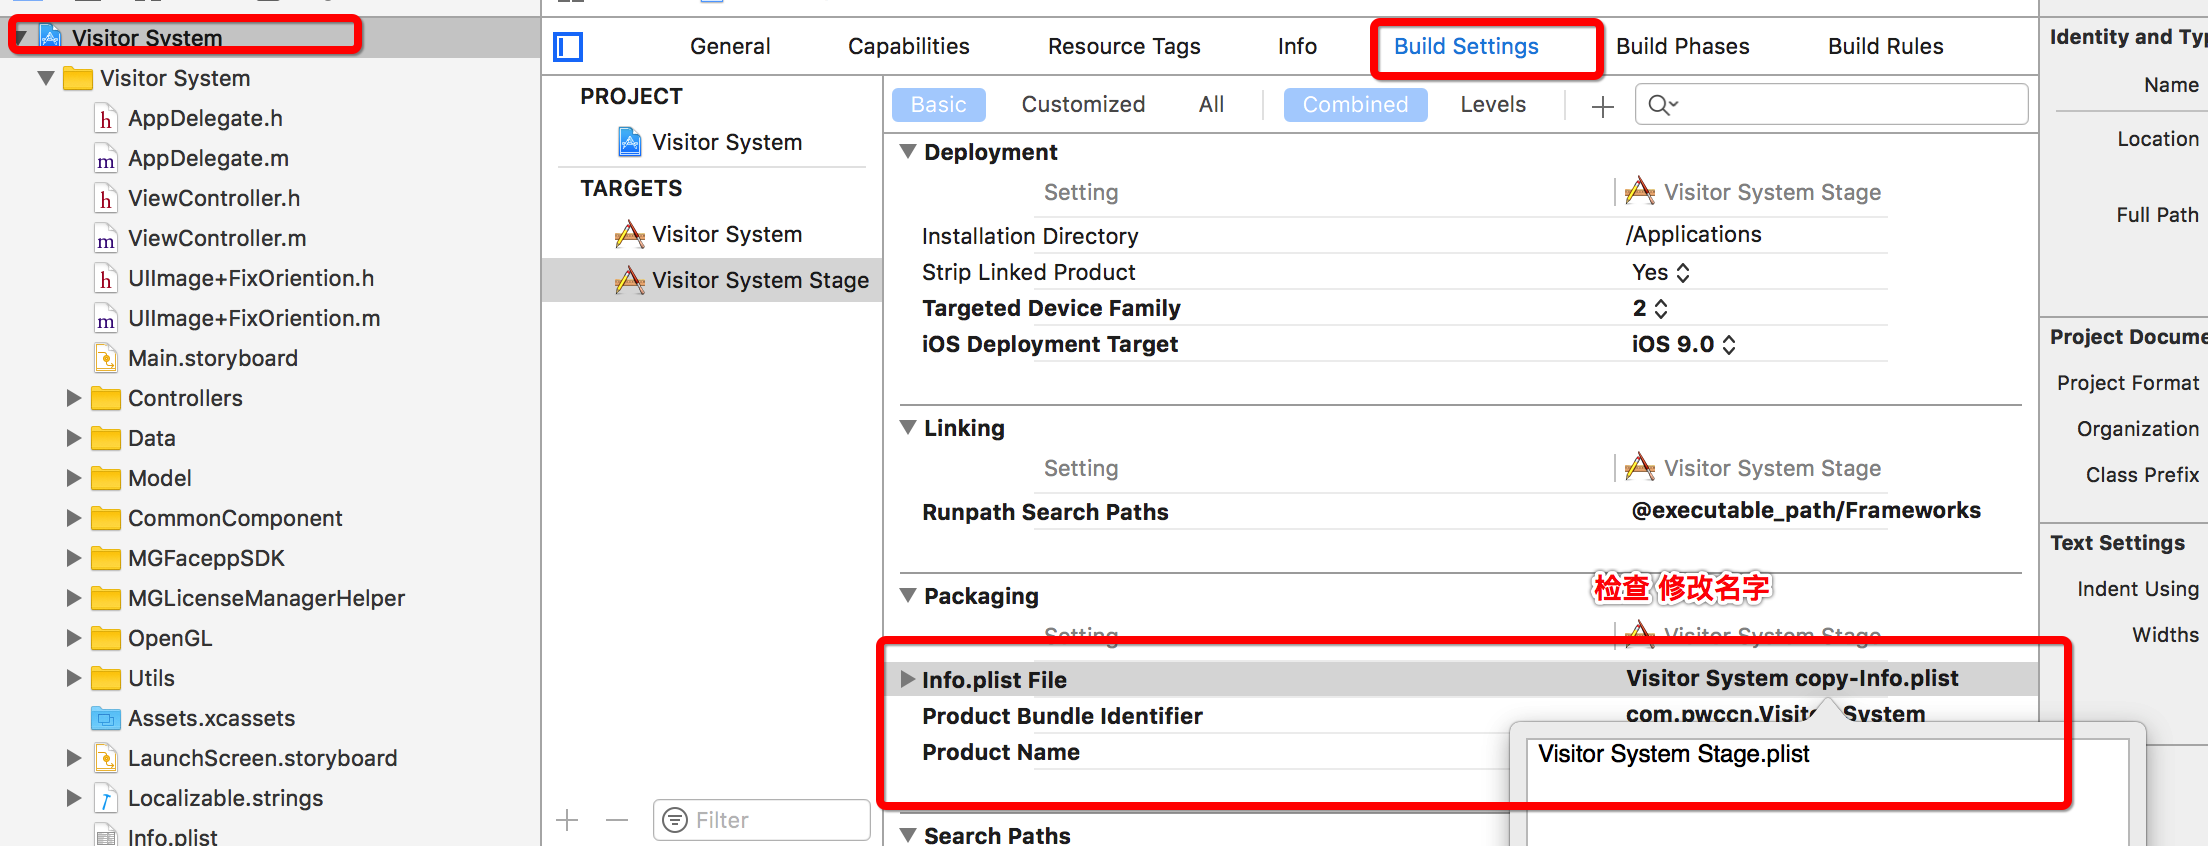2208x846 pixels.
Task: Open the Assets.xcassets catalog
Action: pyautogui.click(x=211, y=718)
